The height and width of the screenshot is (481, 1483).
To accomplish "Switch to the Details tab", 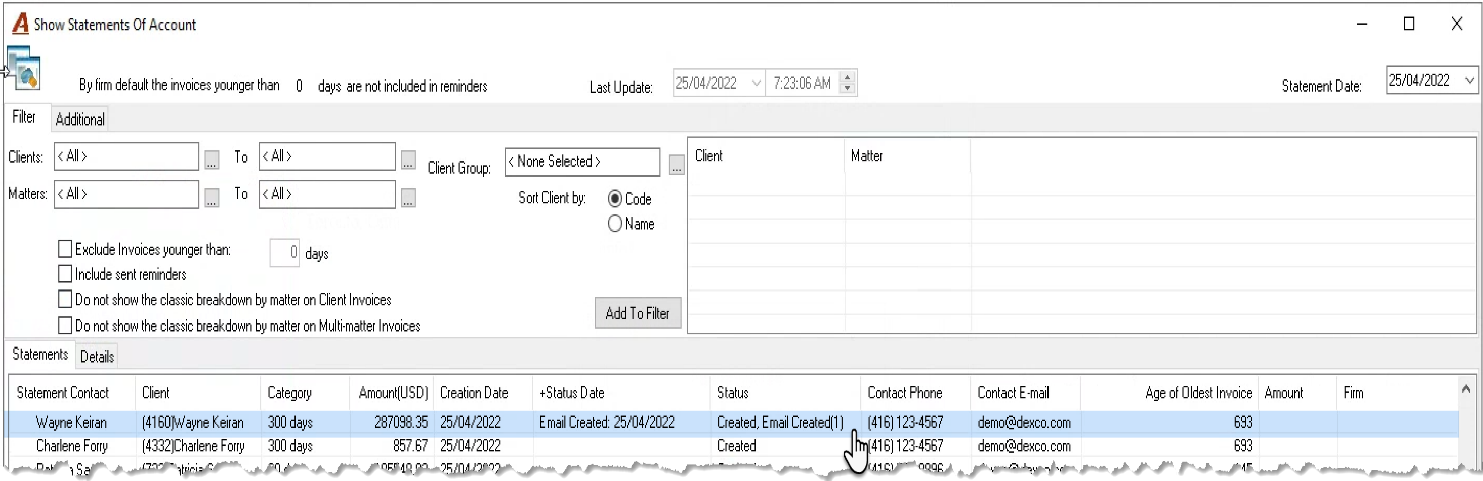I will pyautogui.click(x=97, y=356).
